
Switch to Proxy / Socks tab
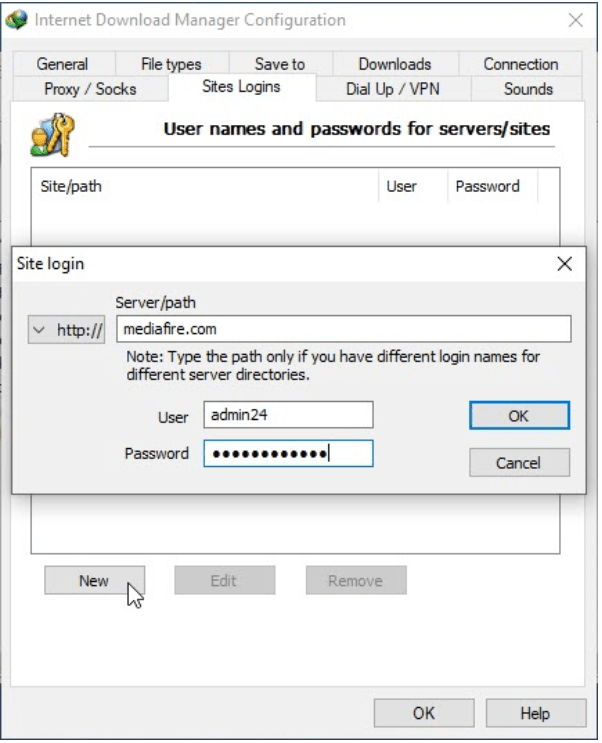coord(90,89)
